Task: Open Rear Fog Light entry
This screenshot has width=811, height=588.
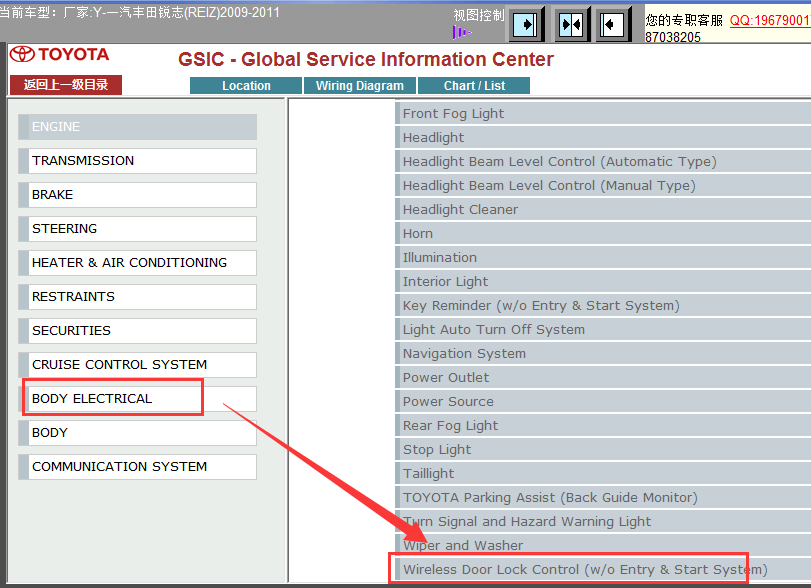Action: point(603,426)
